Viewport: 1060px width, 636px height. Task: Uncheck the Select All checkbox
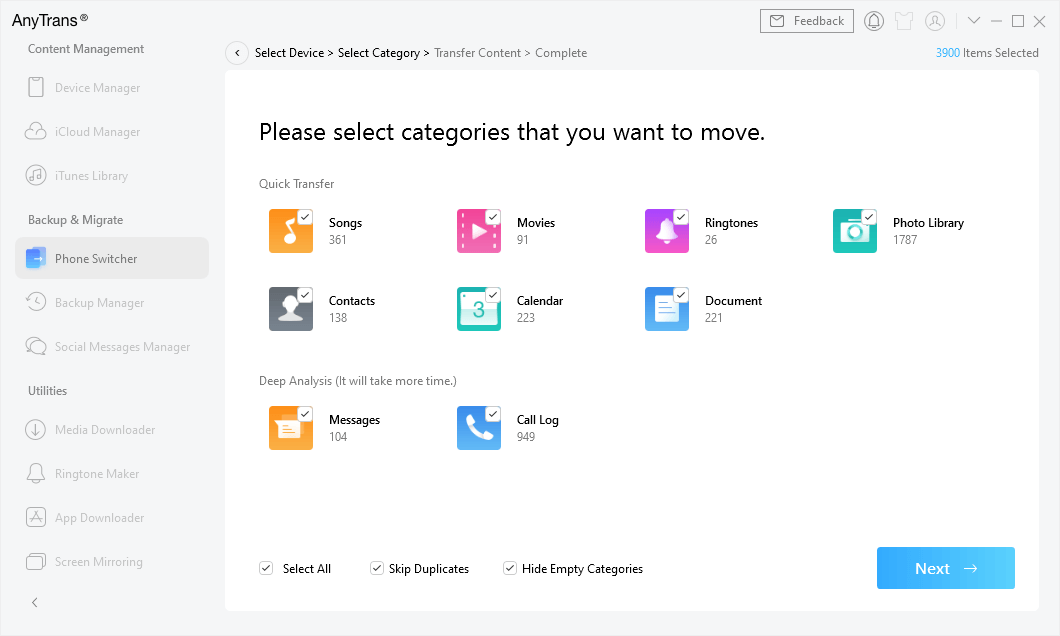coord(266,568)
